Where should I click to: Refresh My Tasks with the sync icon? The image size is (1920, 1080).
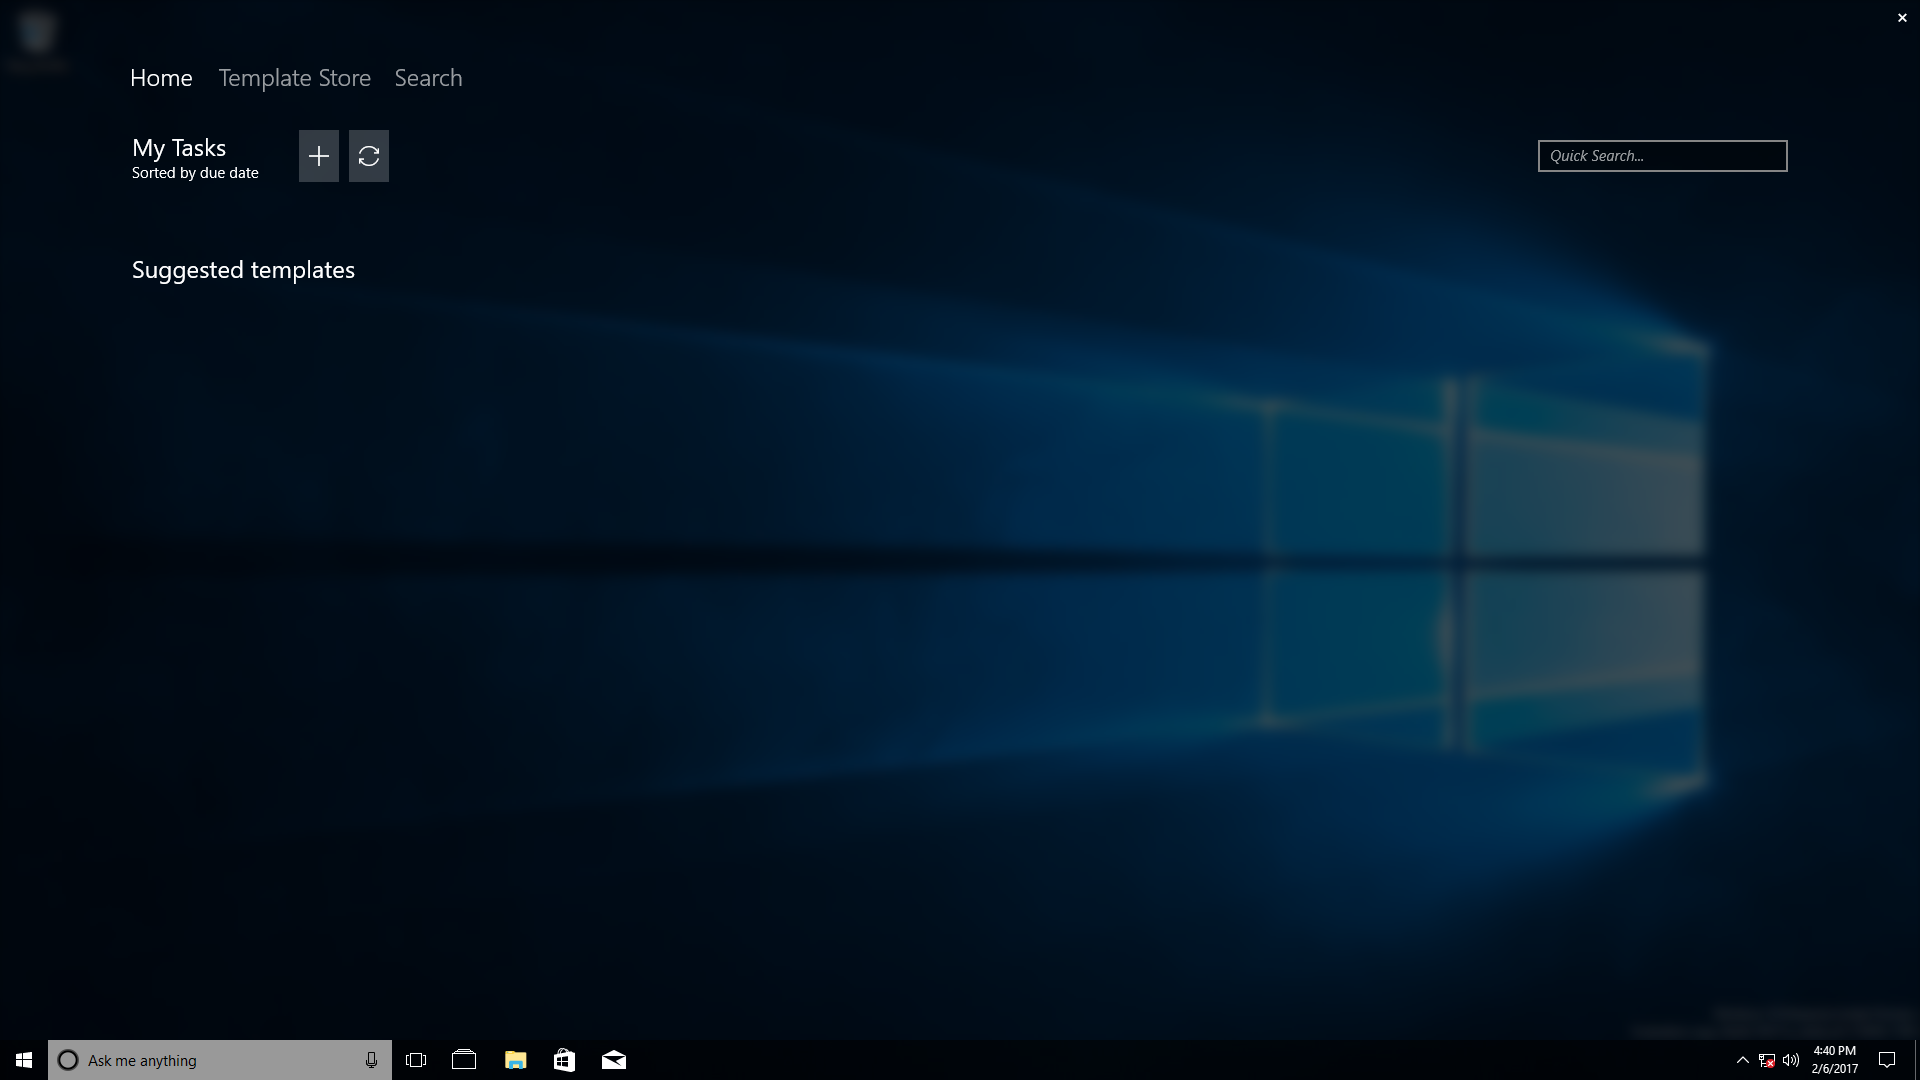(368, 156)
